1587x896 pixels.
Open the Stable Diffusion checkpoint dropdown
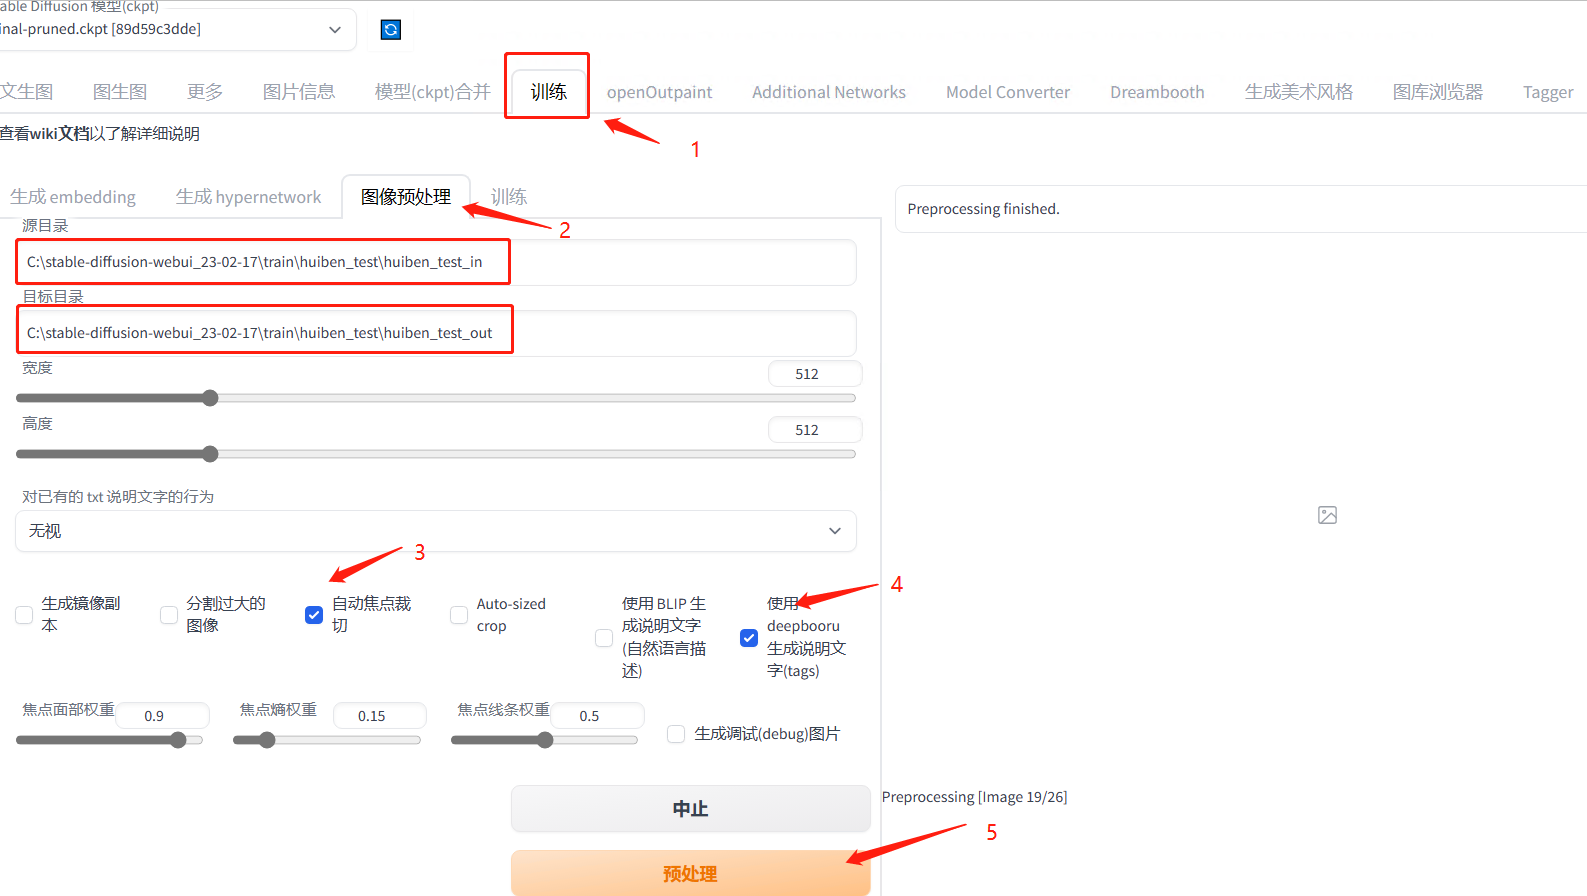(176, 30)
